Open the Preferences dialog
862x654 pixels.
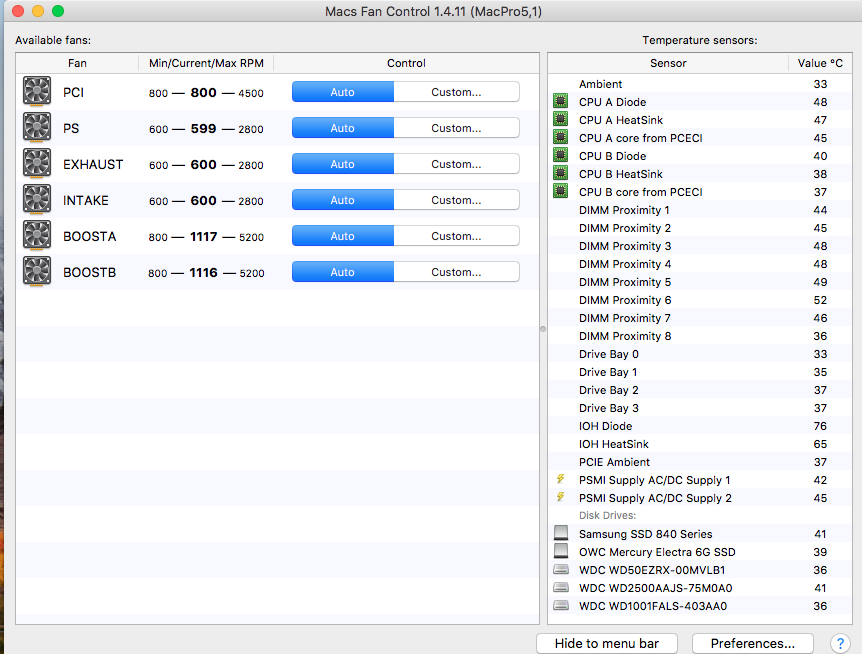(x=753, y=643)
